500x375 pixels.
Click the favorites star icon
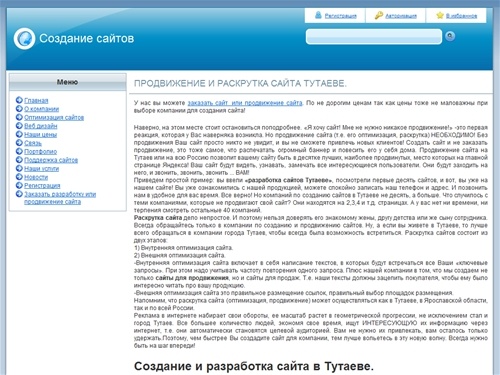(x=440, y=15)
